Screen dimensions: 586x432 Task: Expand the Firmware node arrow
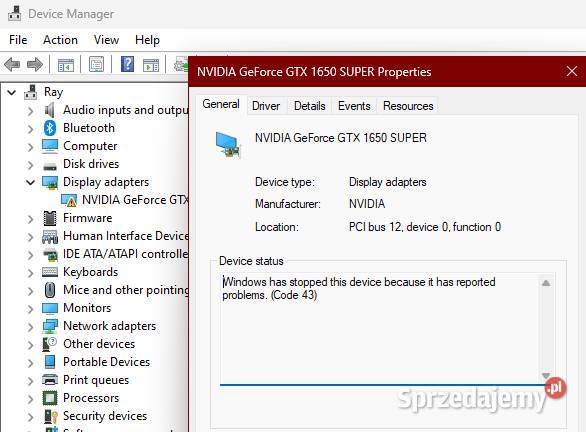[31, 219]
